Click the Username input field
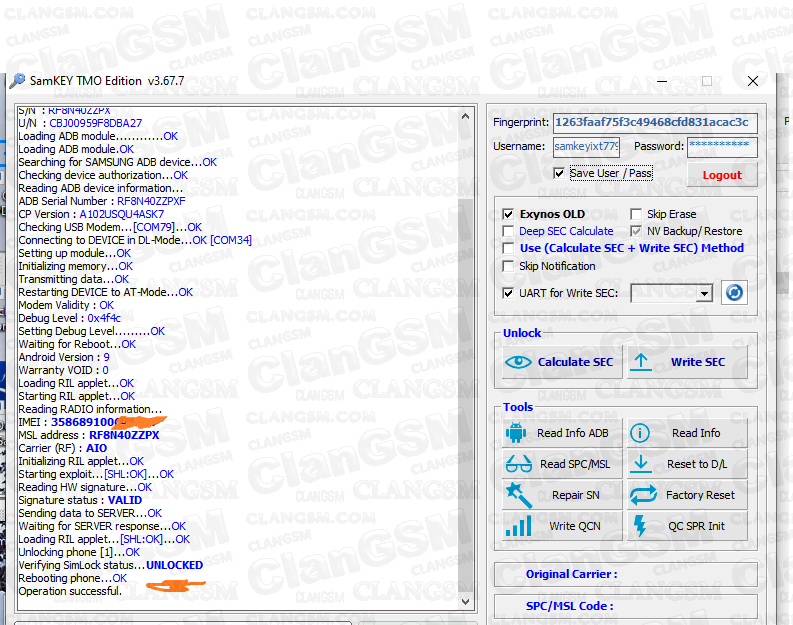 tap(586, 147)
